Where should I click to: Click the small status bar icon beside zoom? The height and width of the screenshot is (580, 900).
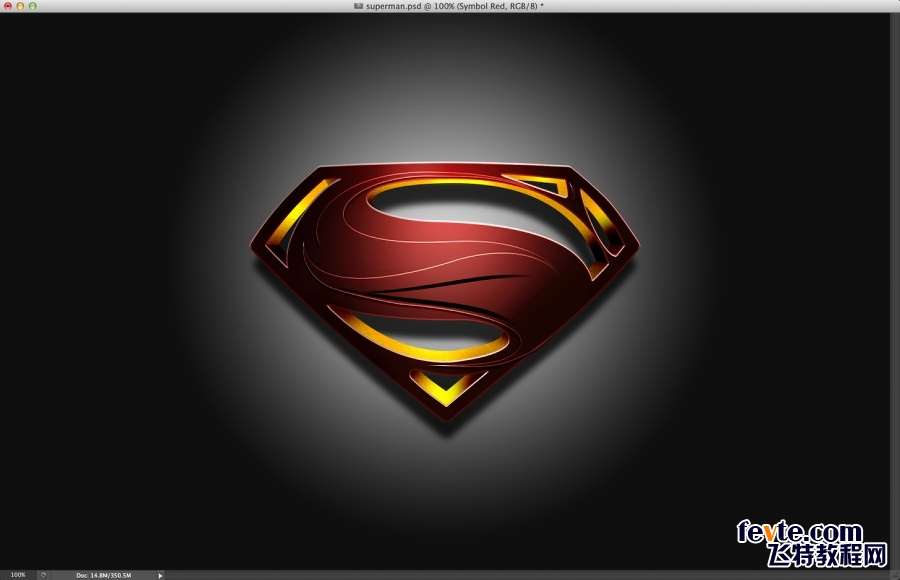[x=43, y=575]
